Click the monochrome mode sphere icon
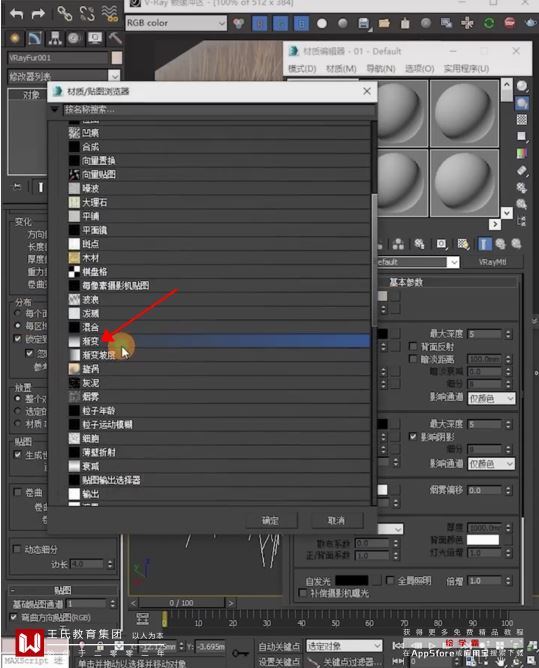539x668 pixels. tap(343, 23)
